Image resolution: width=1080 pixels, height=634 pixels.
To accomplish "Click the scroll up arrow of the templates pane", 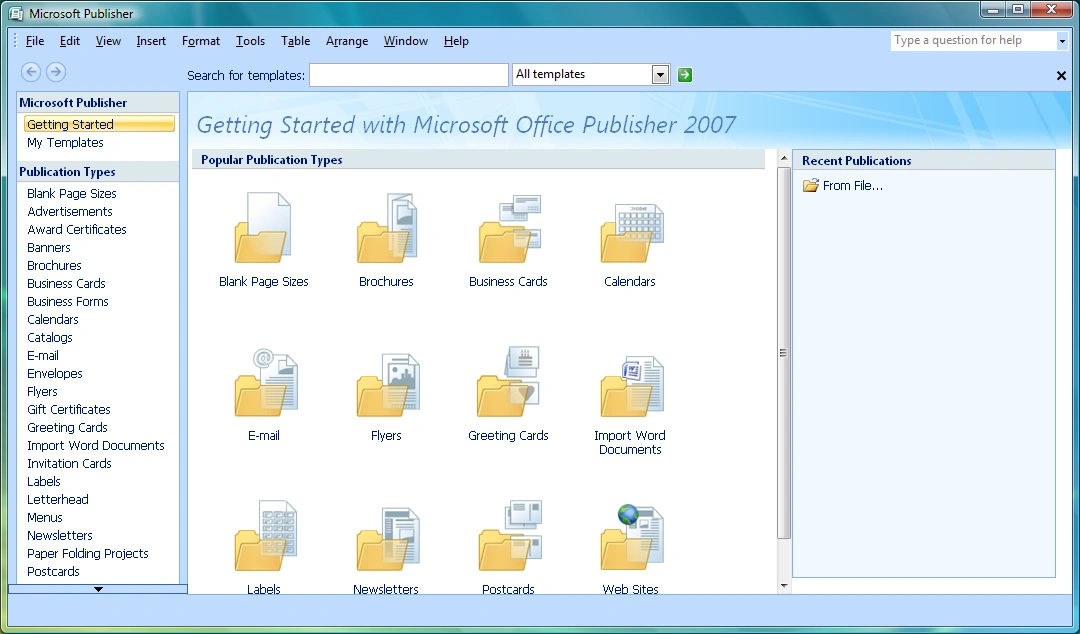I will (784, 158).
